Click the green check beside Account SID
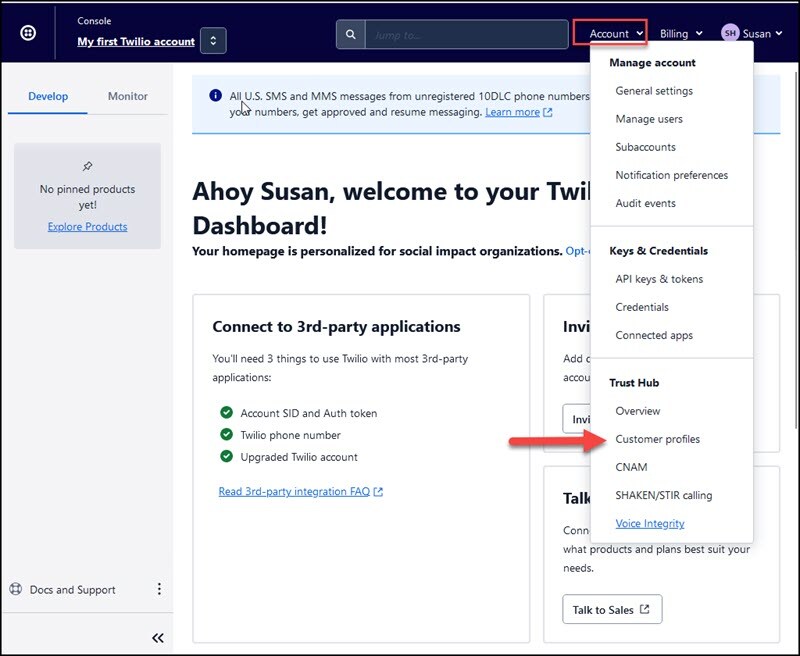Screen dimensions: 800x656 (x=227, y=412)
